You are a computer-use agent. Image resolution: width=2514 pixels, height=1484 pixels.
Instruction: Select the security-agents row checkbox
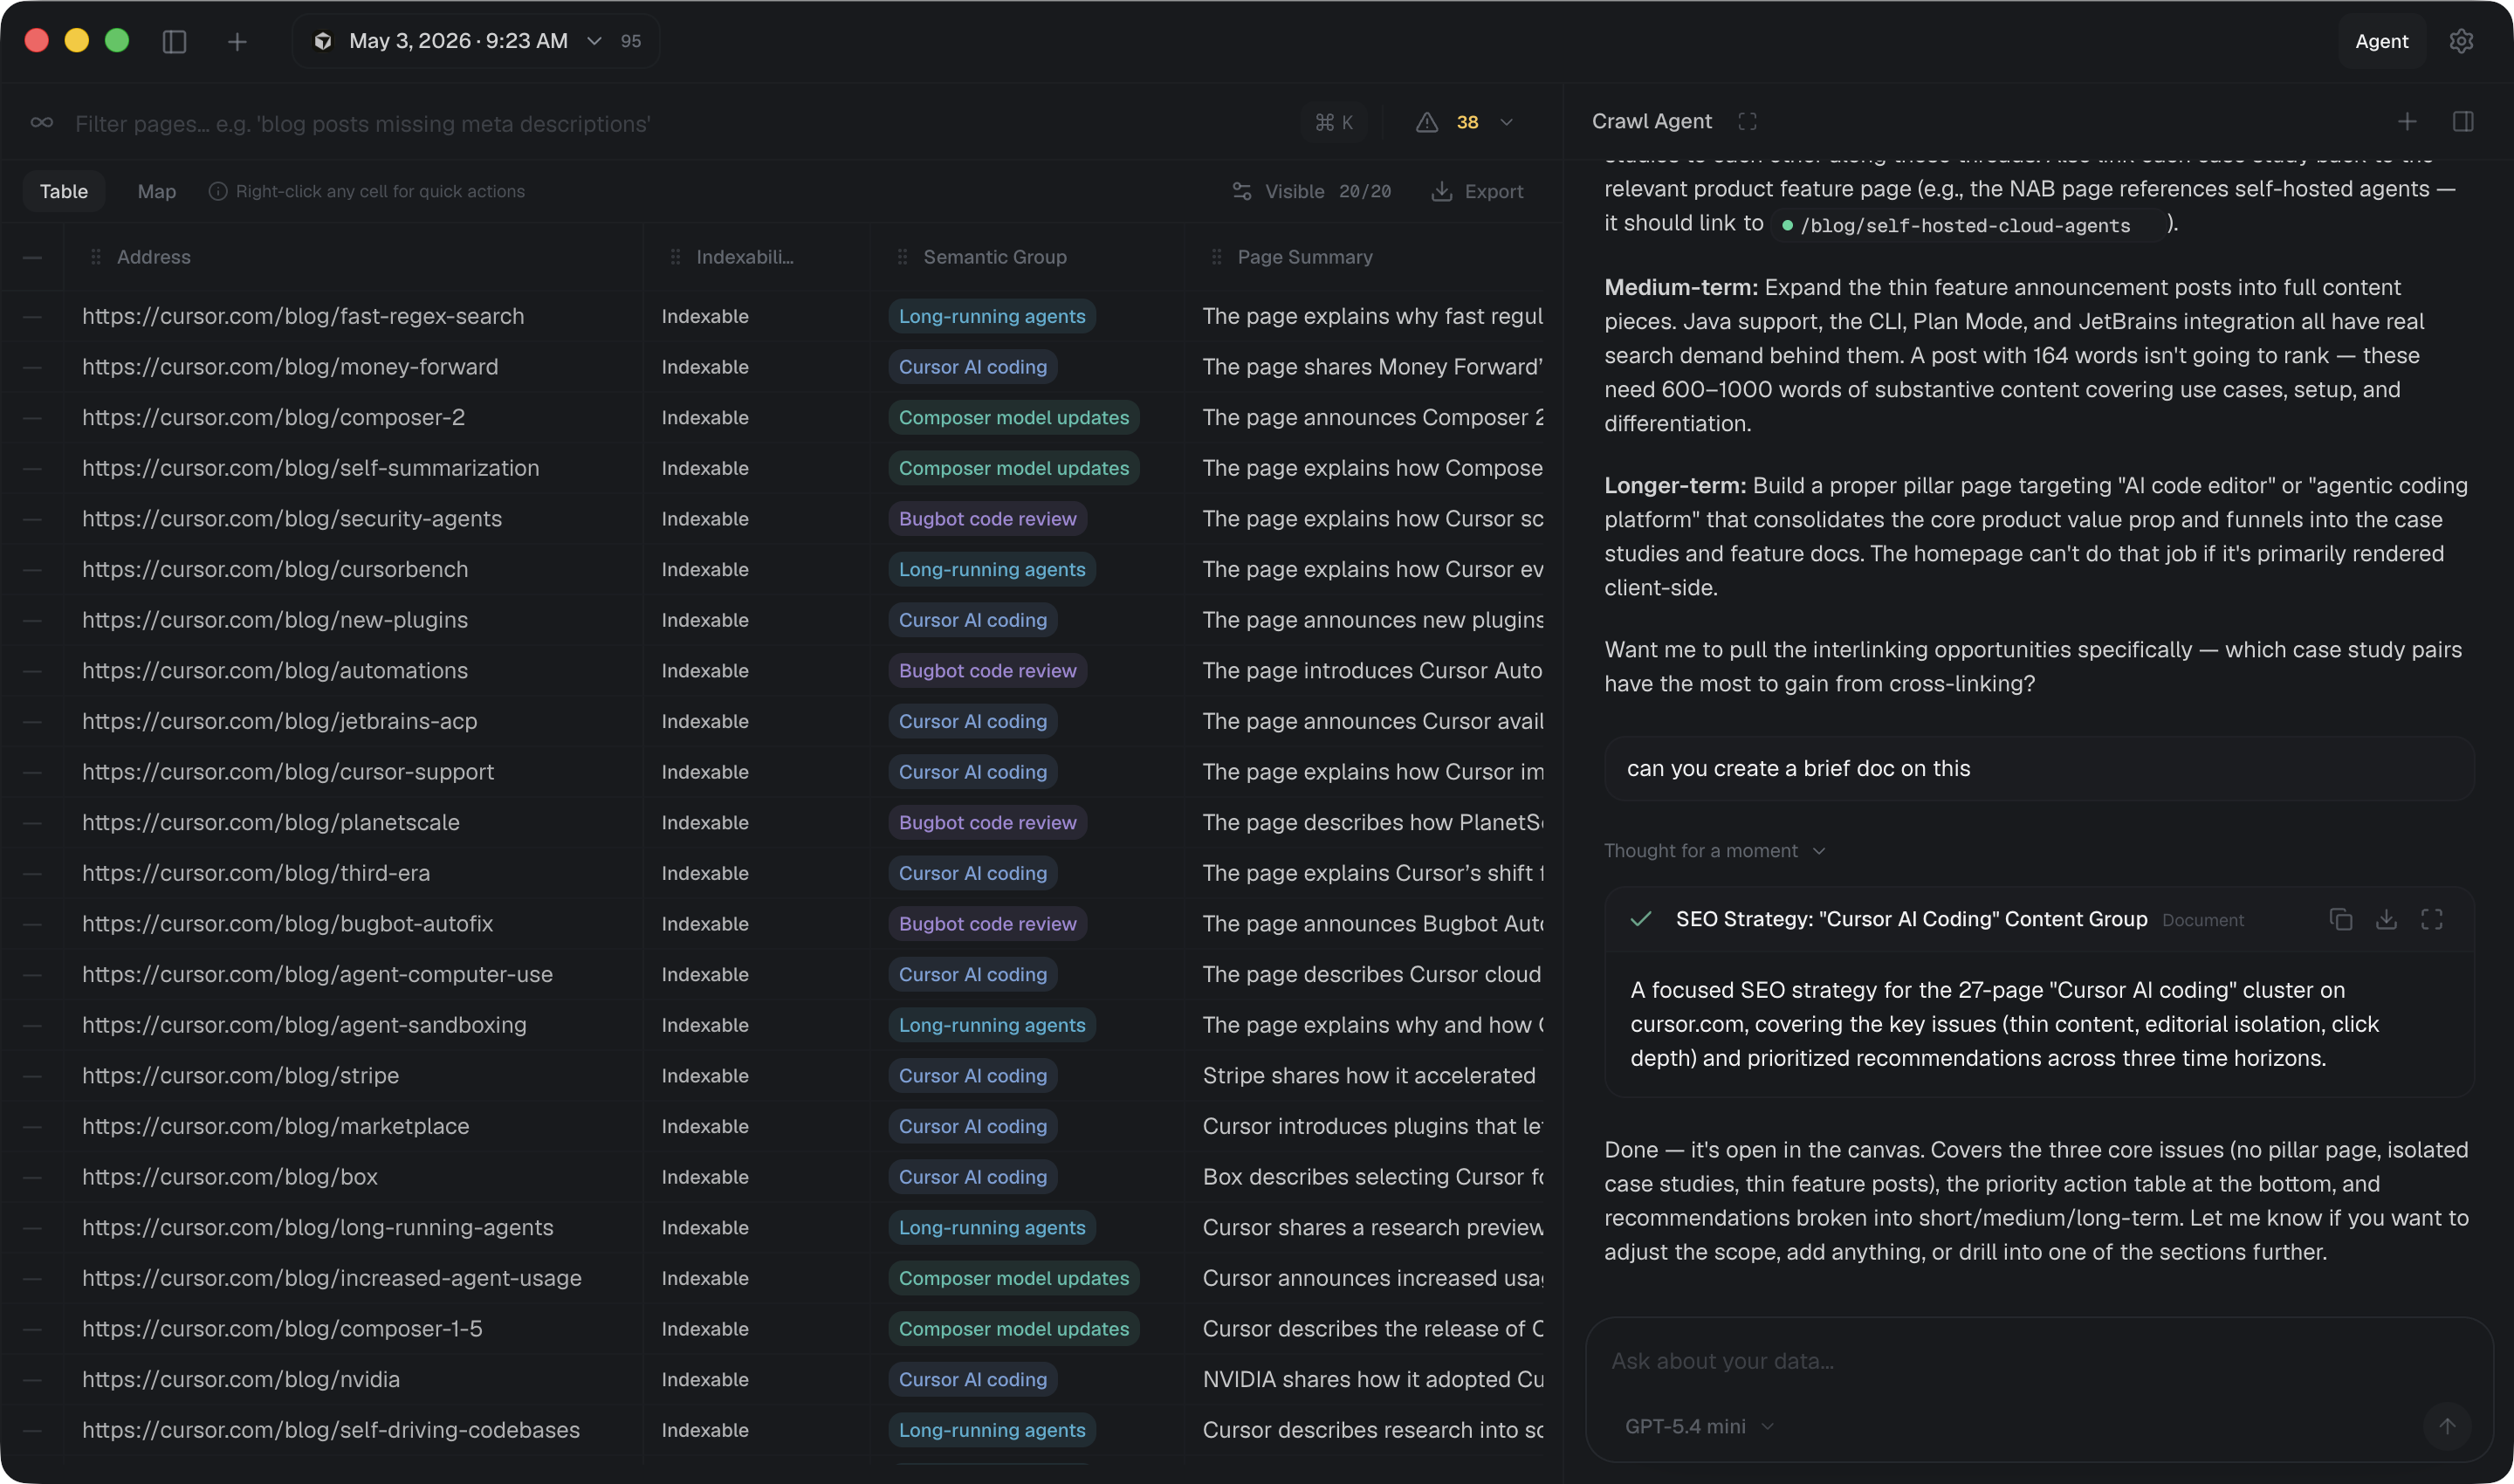32,519
